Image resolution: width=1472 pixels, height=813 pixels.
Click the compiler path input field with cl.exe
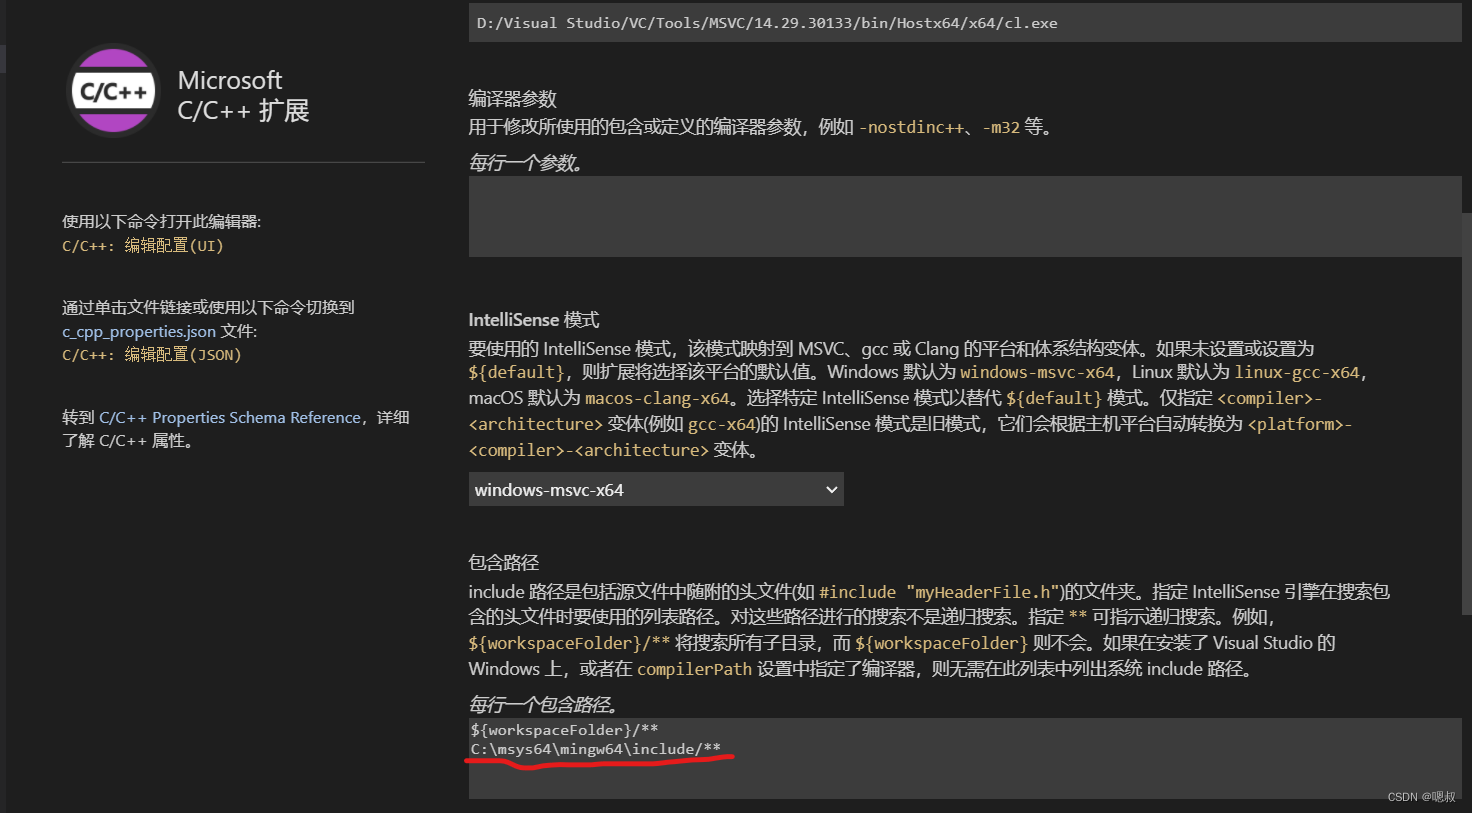coord(965,22)
